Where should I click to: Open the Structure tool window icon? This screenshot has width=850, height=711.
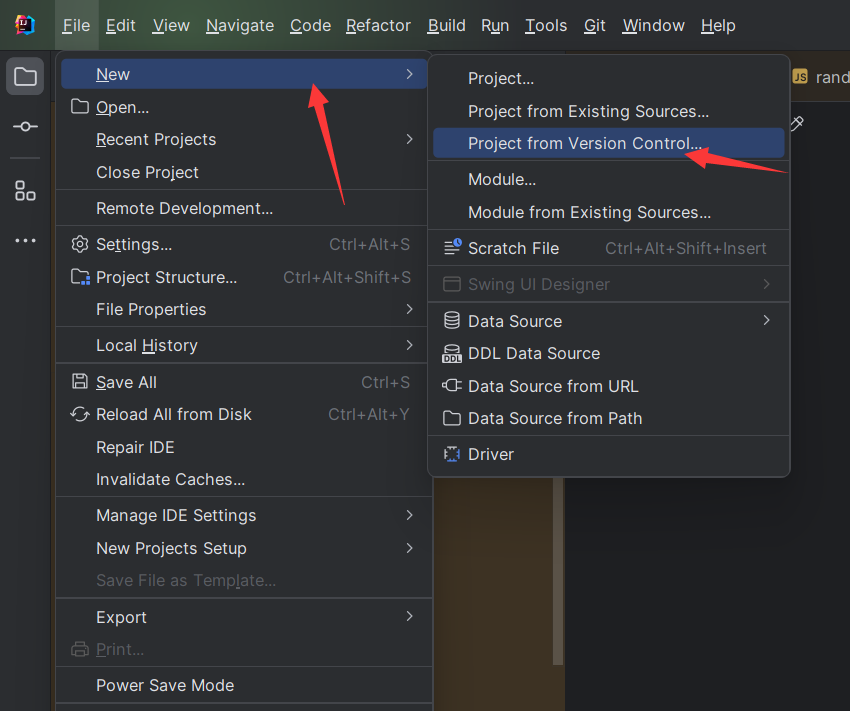point(25,191)
